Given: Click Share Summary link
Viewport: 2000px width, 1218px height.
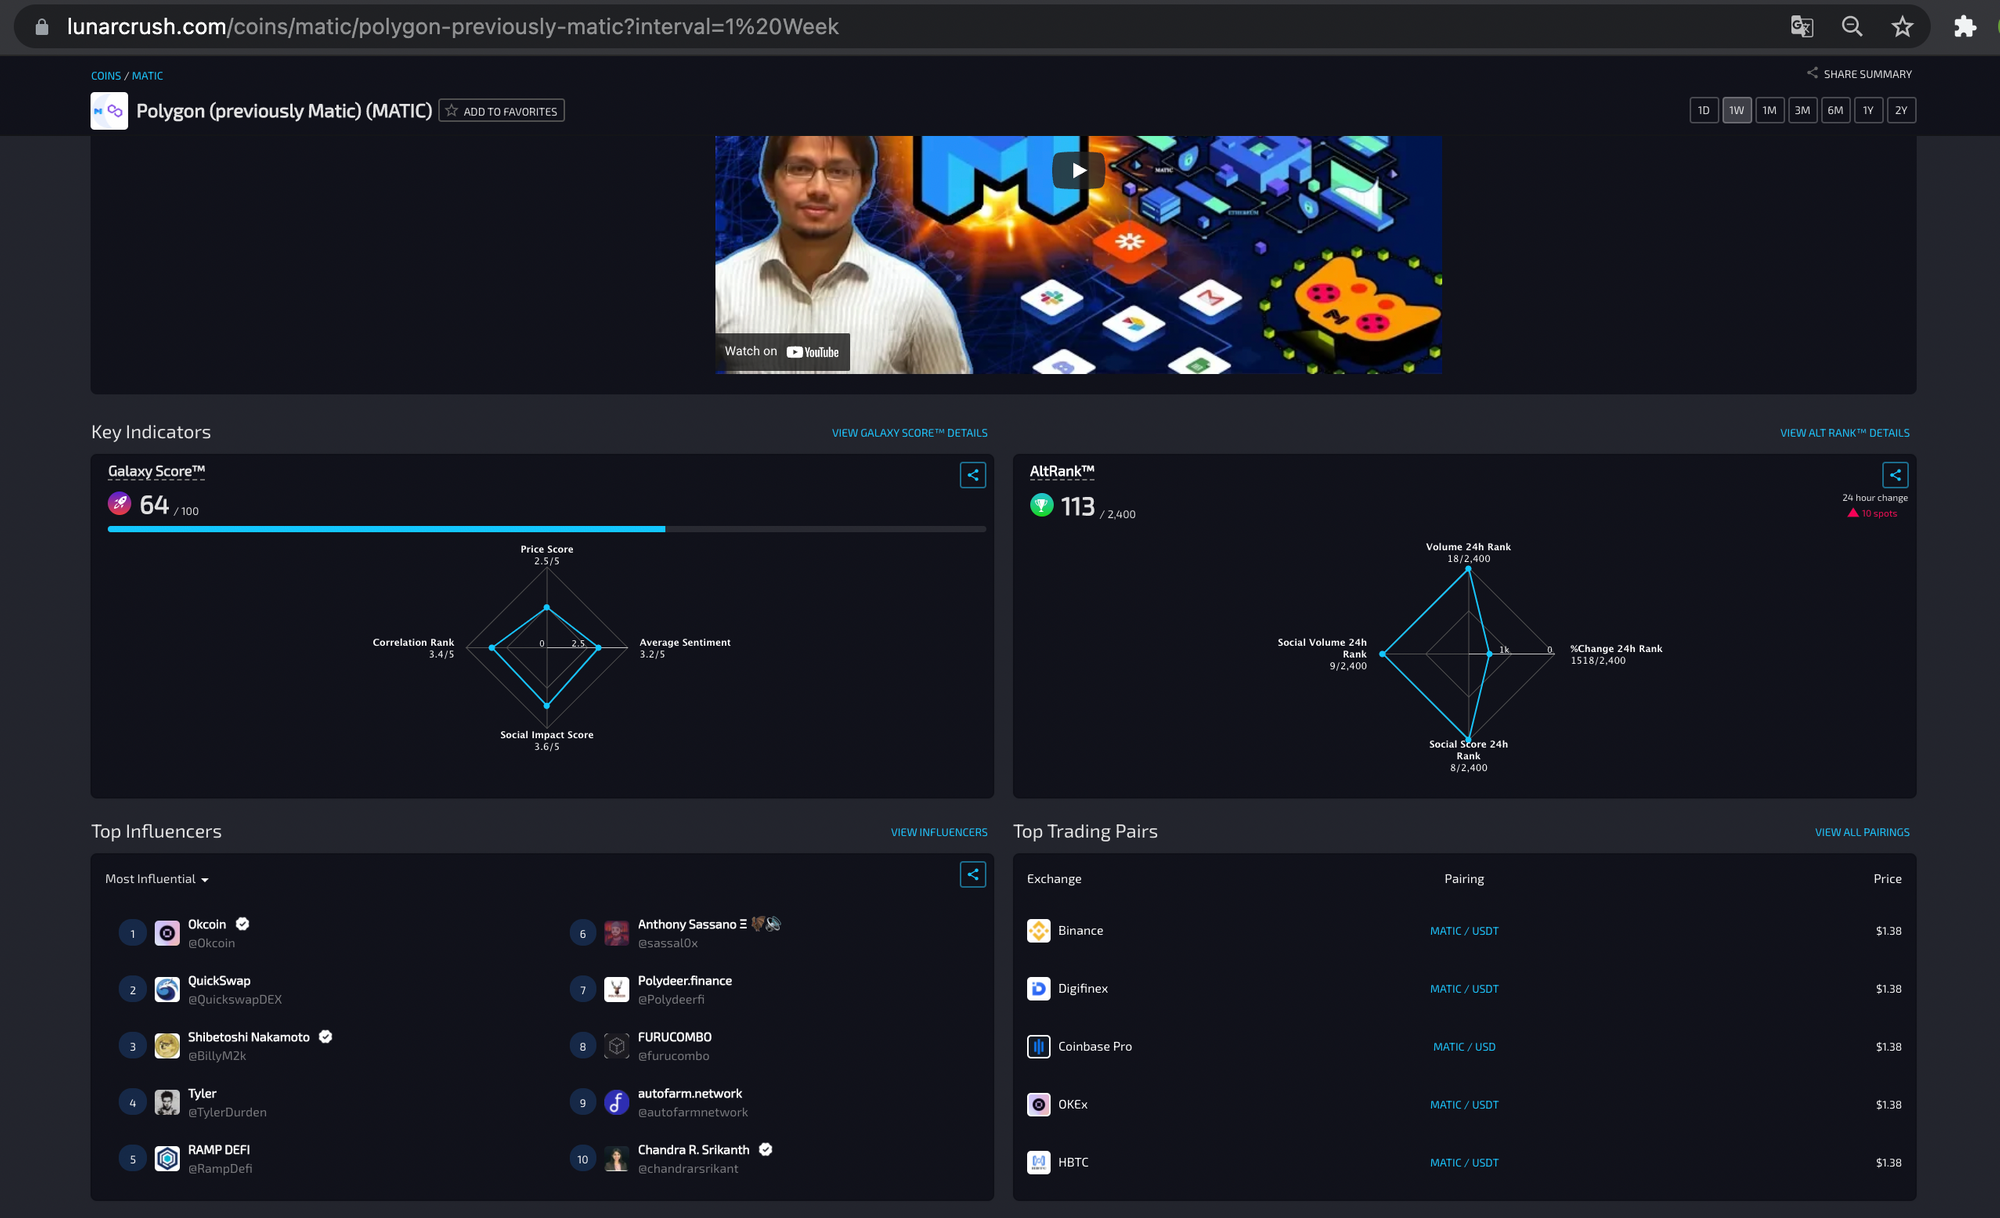Looking at the screenshot, I should coord(1859,74).
